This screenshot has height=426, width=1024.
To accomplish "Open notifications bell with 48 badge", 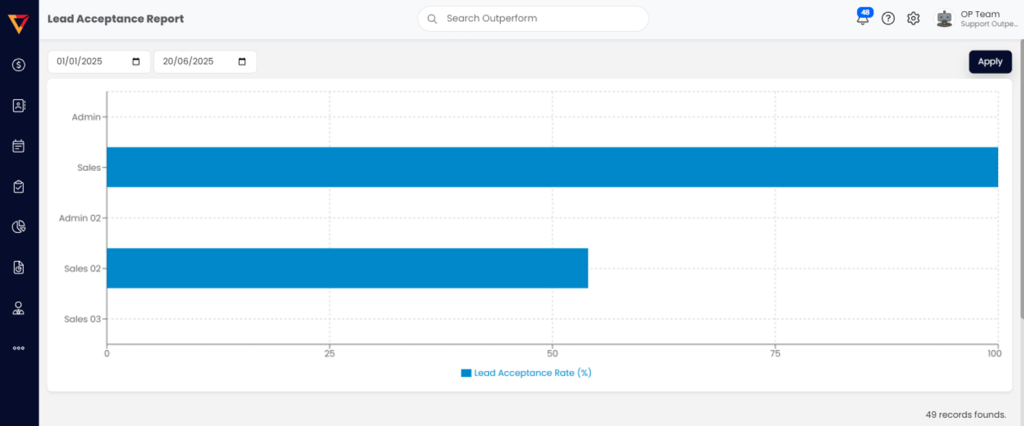I will coord(862,19).
